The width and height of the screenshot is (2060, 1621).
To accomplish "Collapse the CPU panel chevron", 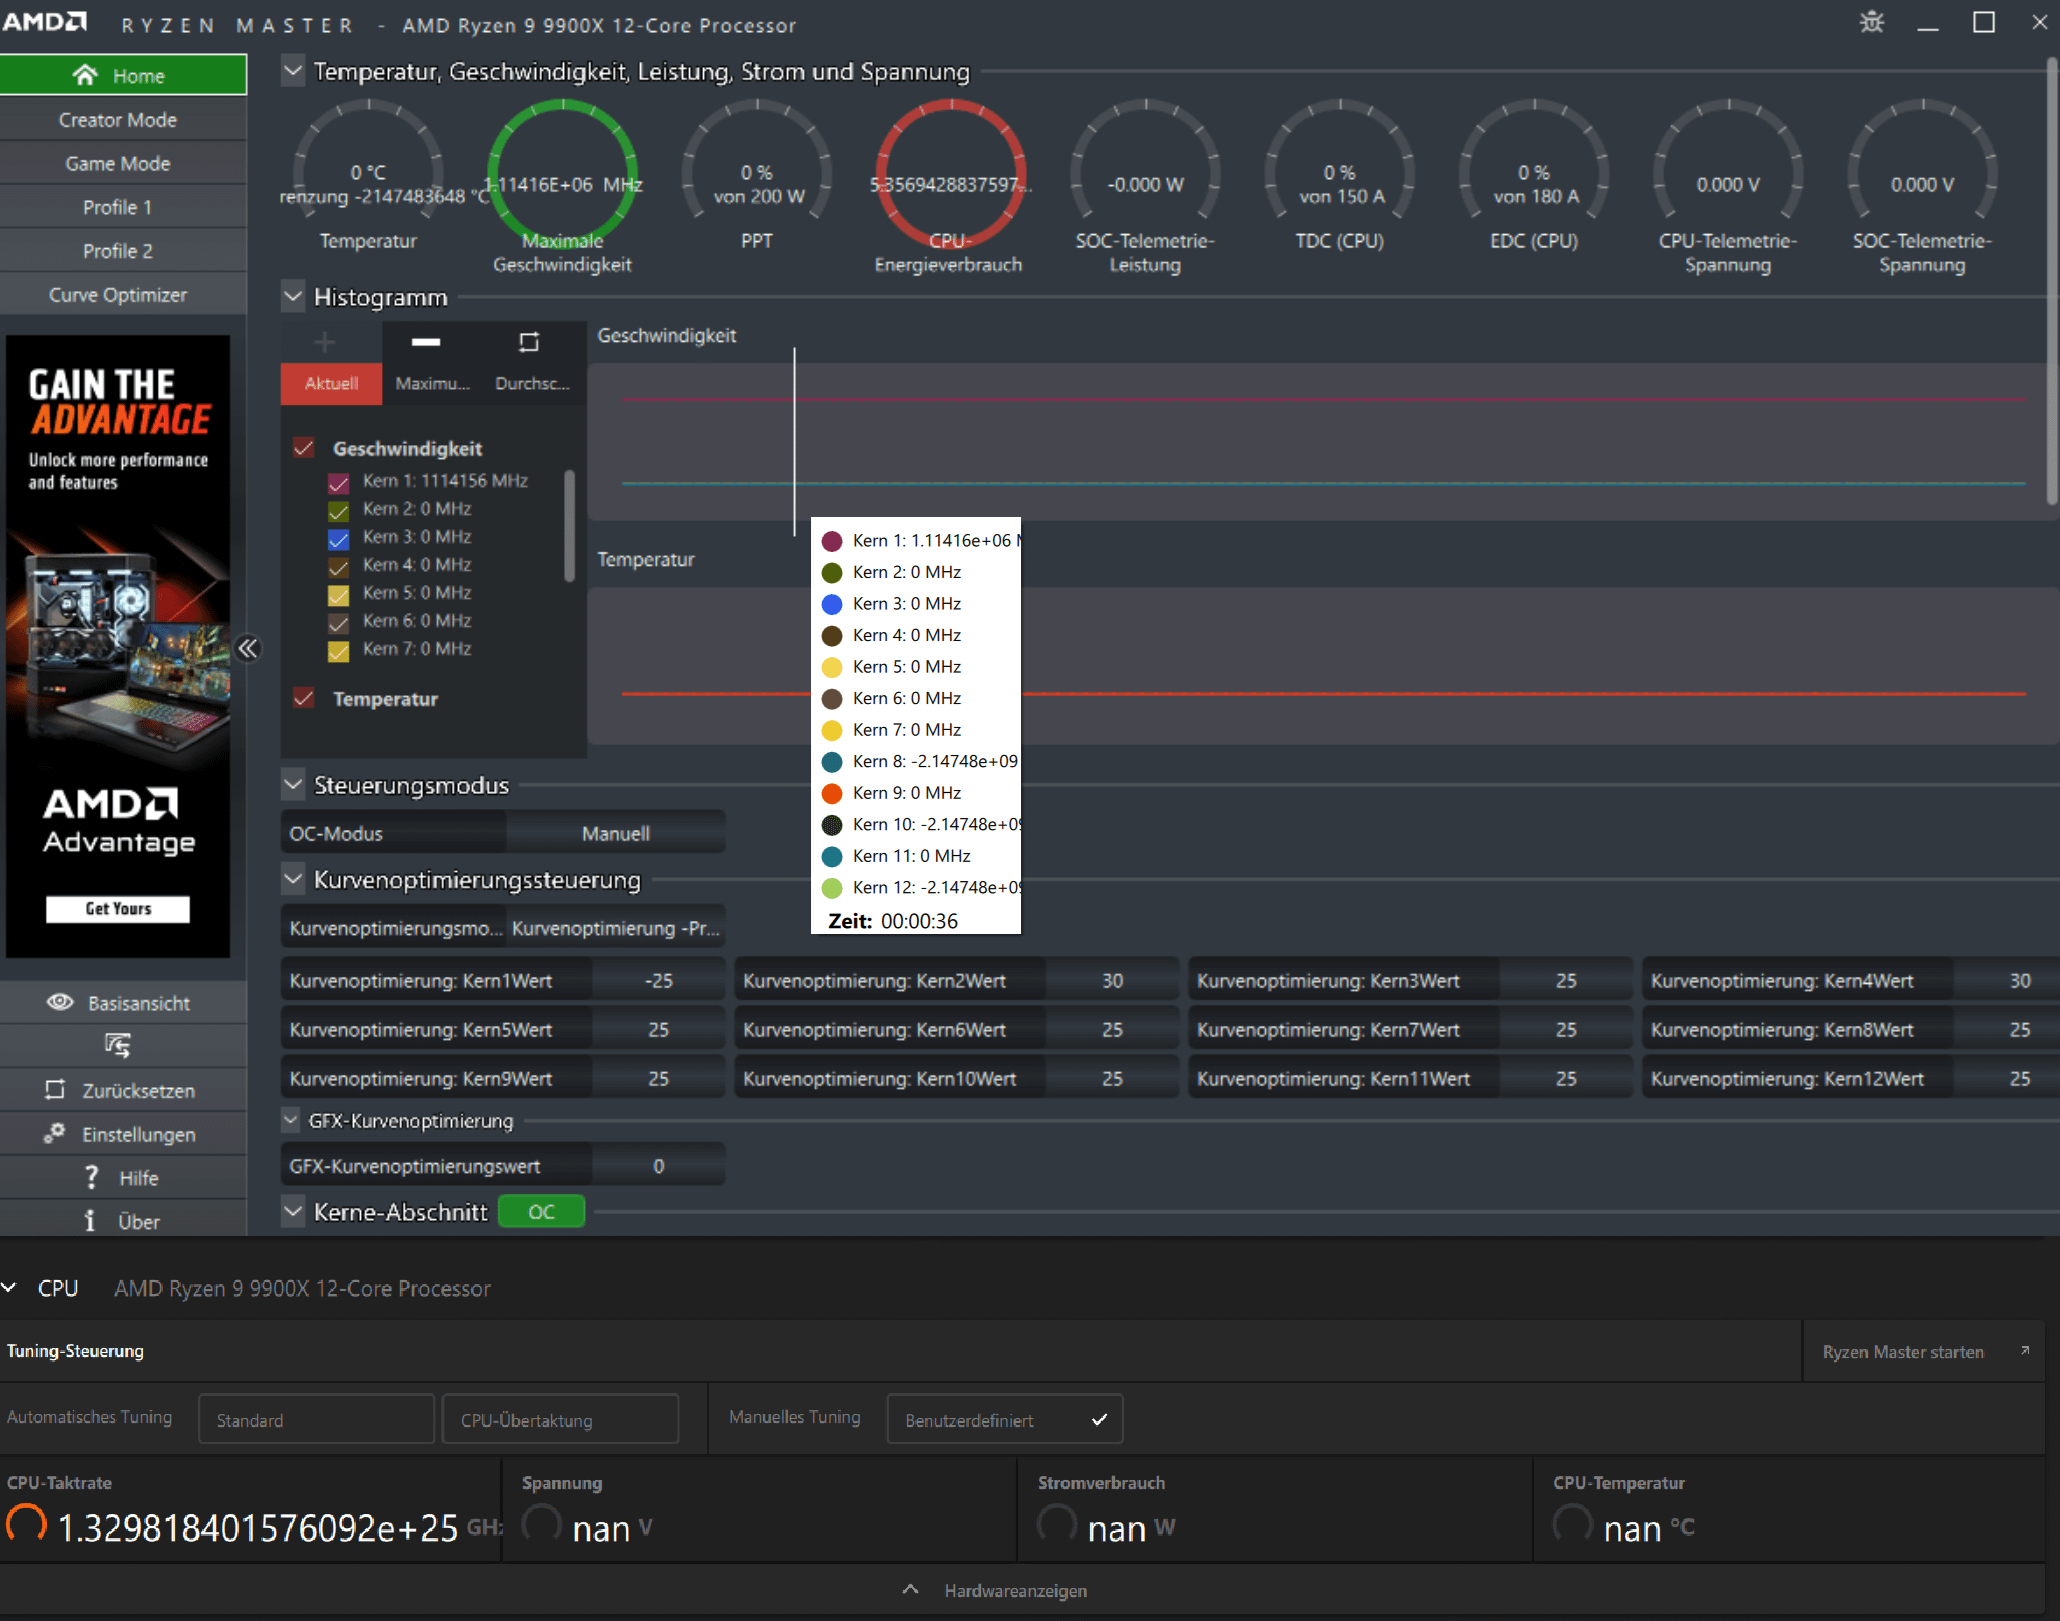I will (x=9, y=1287).
